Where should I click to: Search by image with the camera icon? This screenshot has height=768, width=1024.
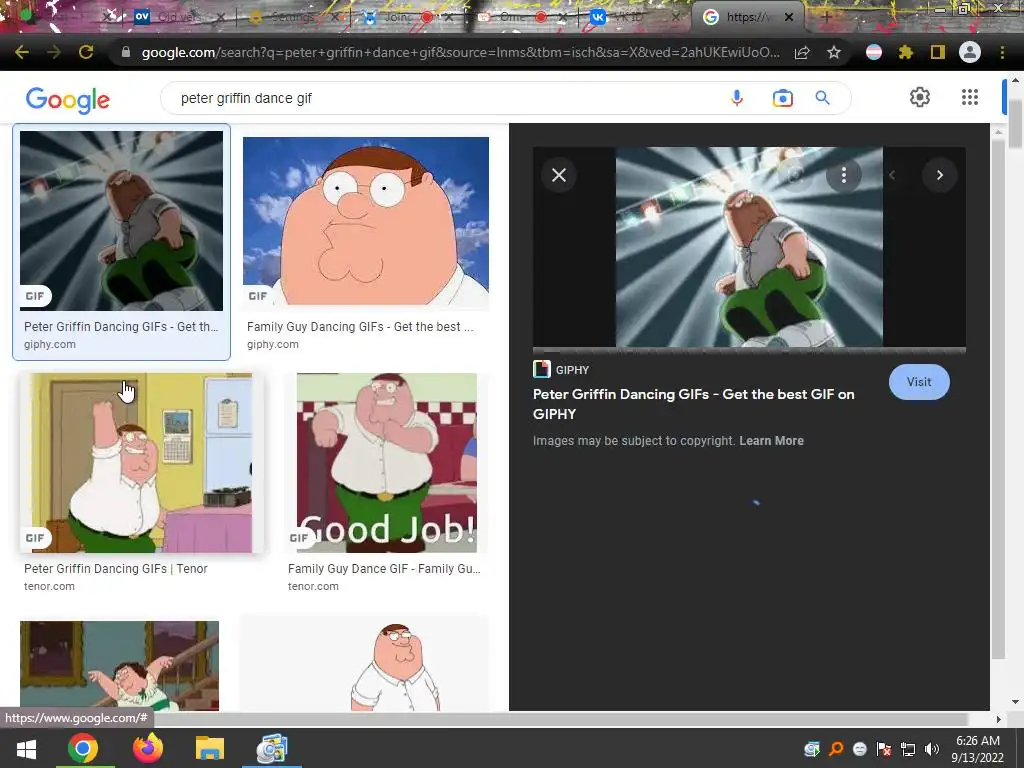pos(782,98)
